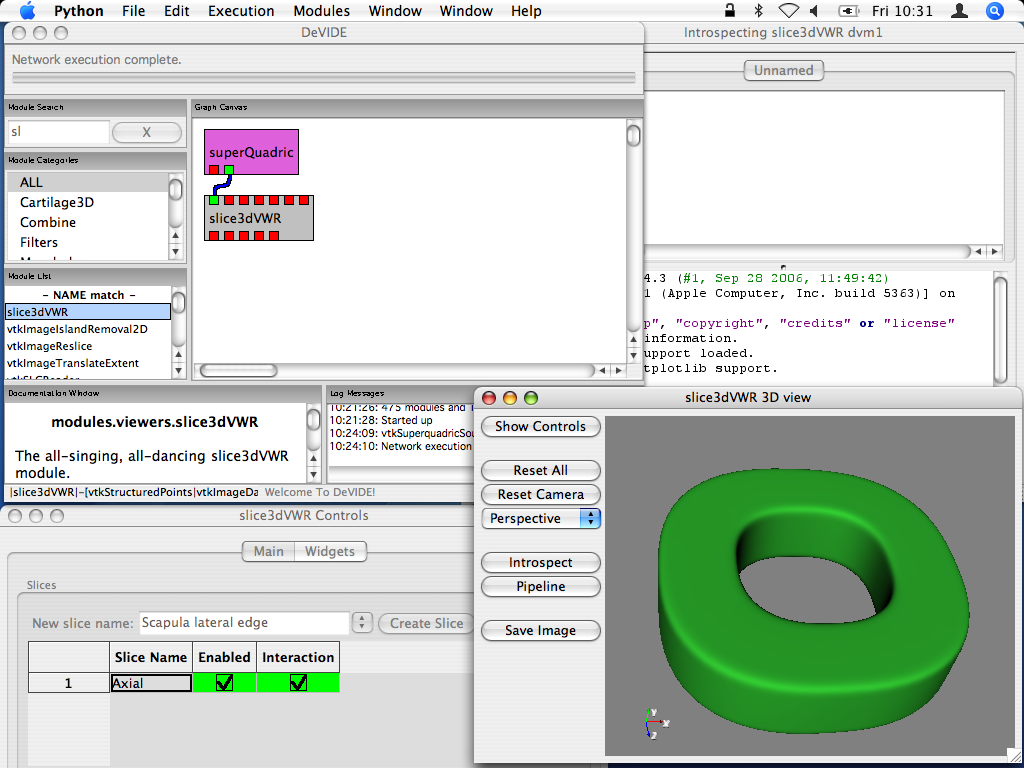Click the battery charging status icon
The image size is (1024, 768).
tap(848, 10)
